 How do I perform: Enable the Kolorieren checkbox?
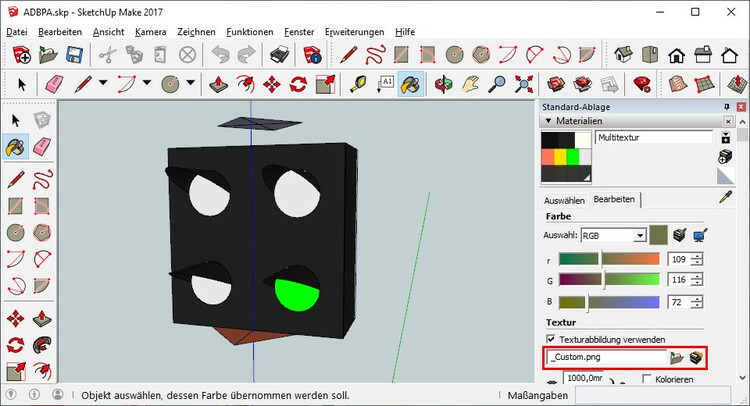pyautogui.click(x=647, y=380)
